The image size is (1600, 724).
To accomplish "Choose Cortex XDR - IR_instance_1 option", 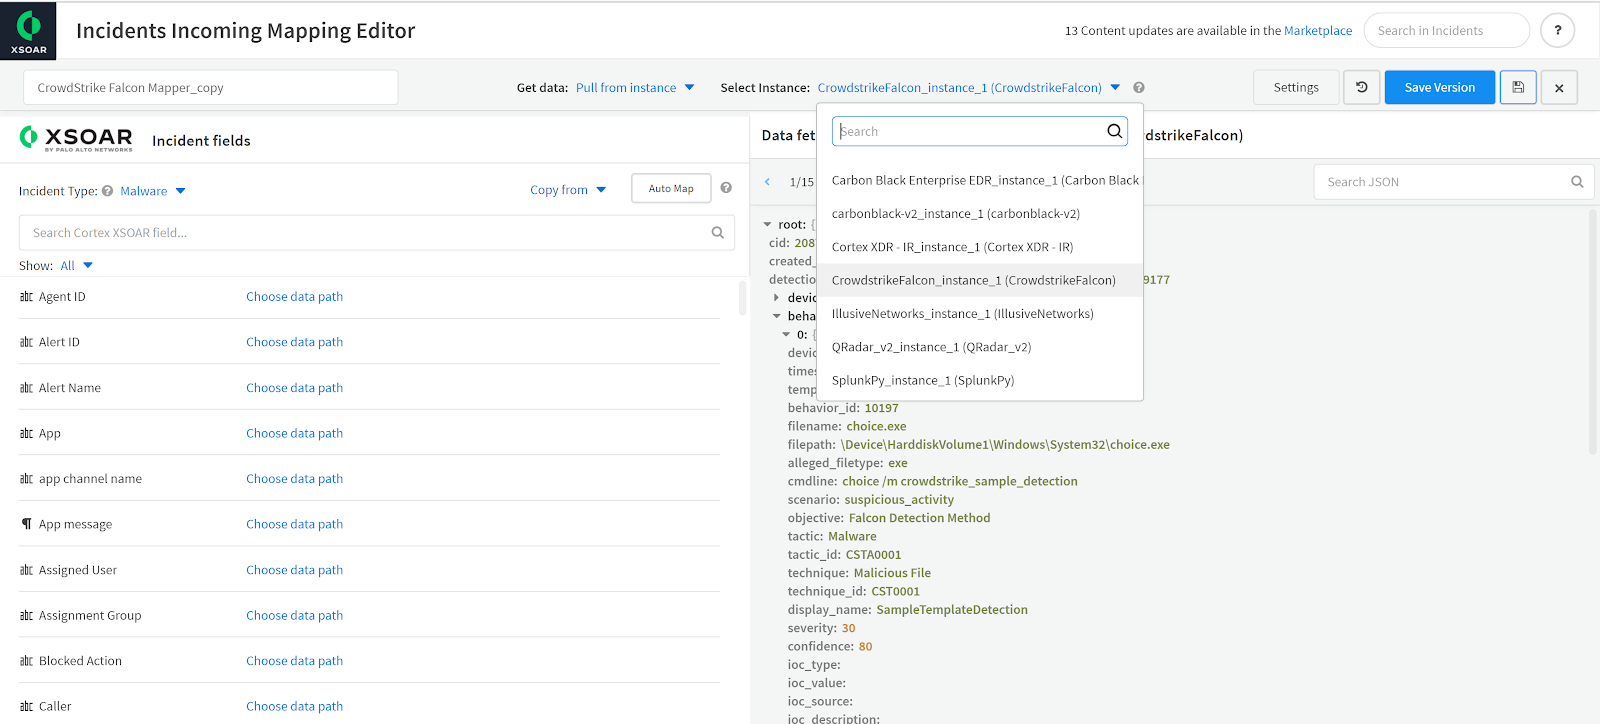I will [x=952, y=247].
